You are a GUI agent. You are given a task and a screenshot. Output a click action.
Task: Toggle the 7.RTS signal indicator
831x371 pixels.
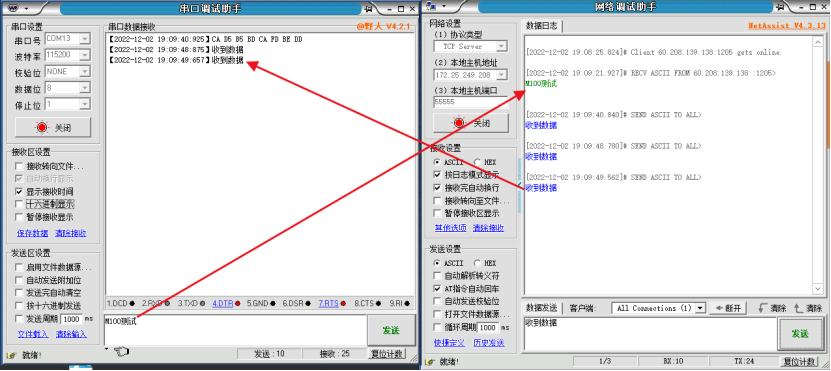[x=332, y=303]
